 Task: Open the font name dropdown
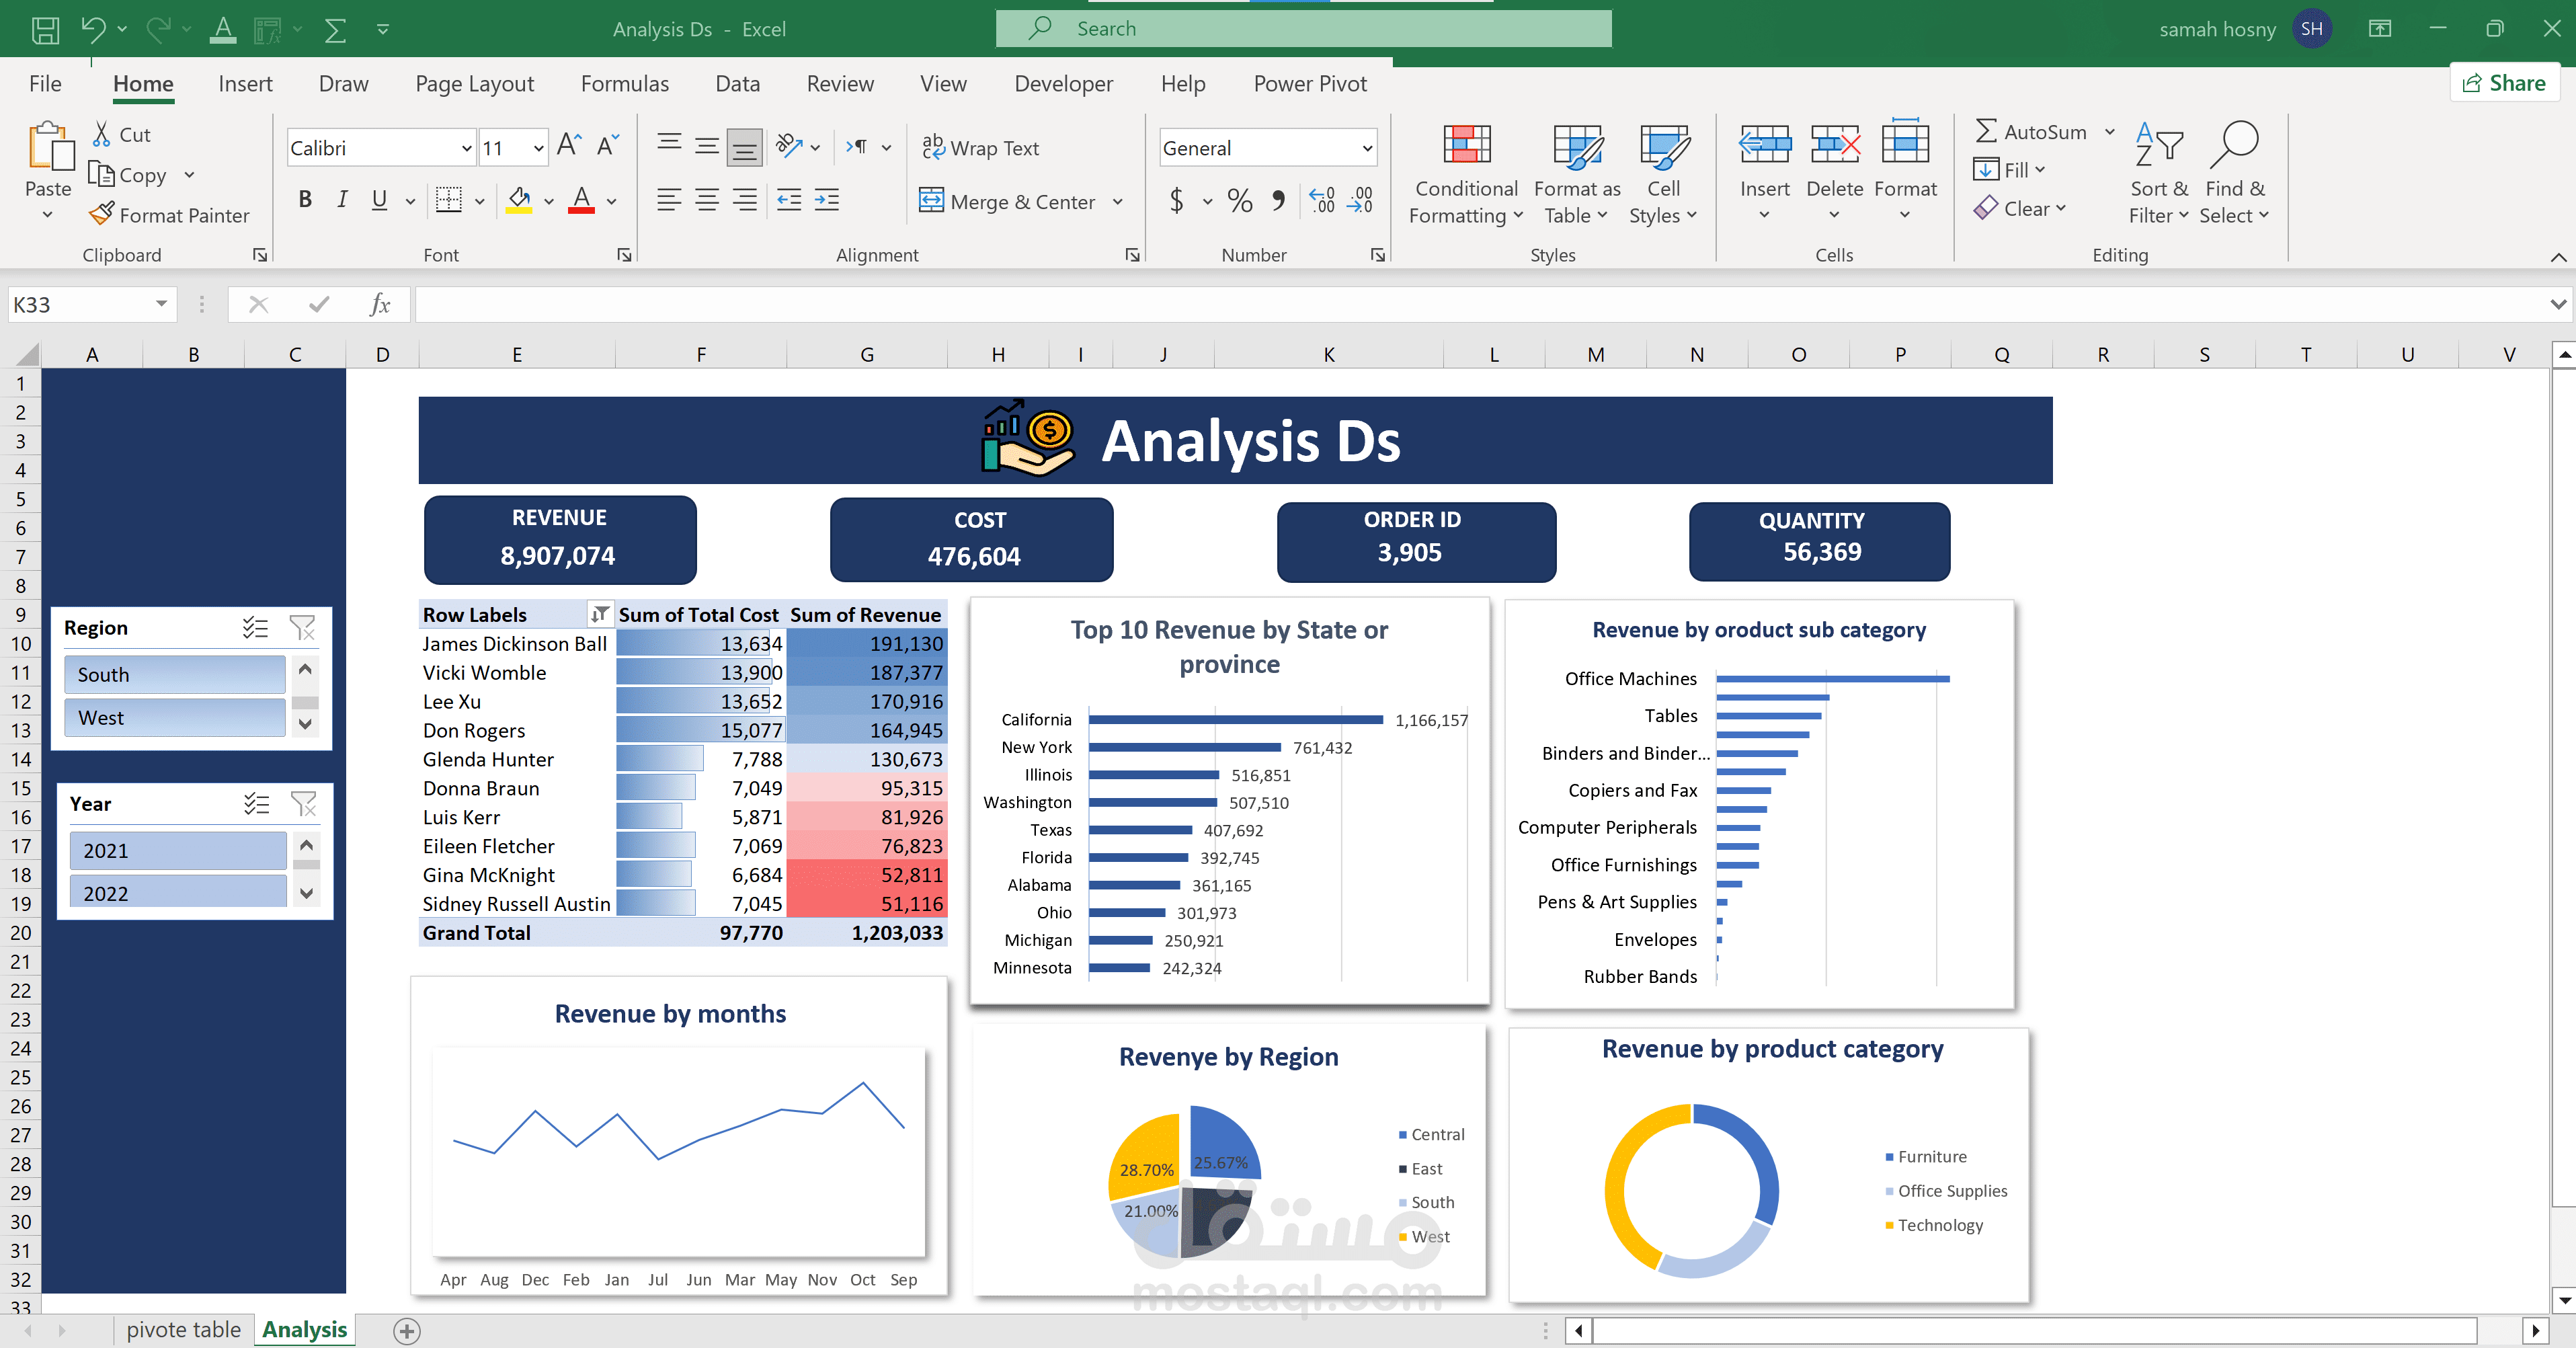coord(466,148)
